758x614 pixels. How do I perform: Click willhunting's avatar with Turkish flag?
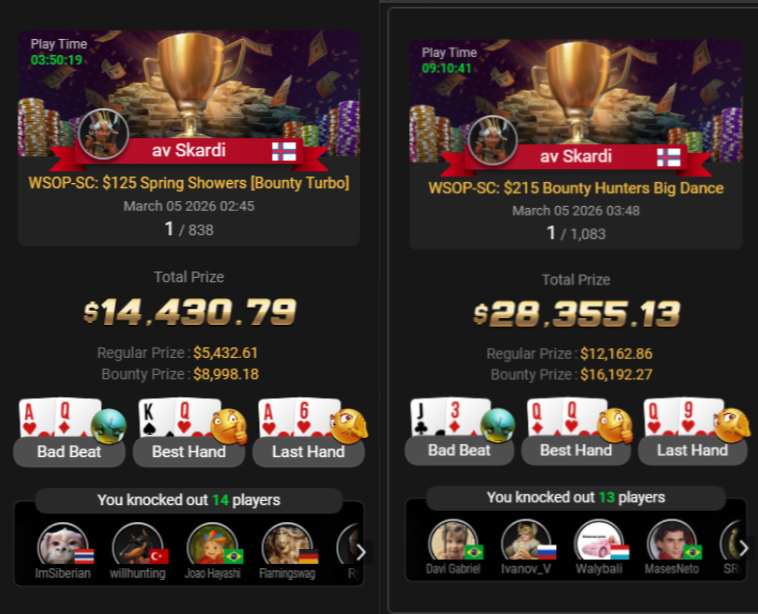click(137, 545)
